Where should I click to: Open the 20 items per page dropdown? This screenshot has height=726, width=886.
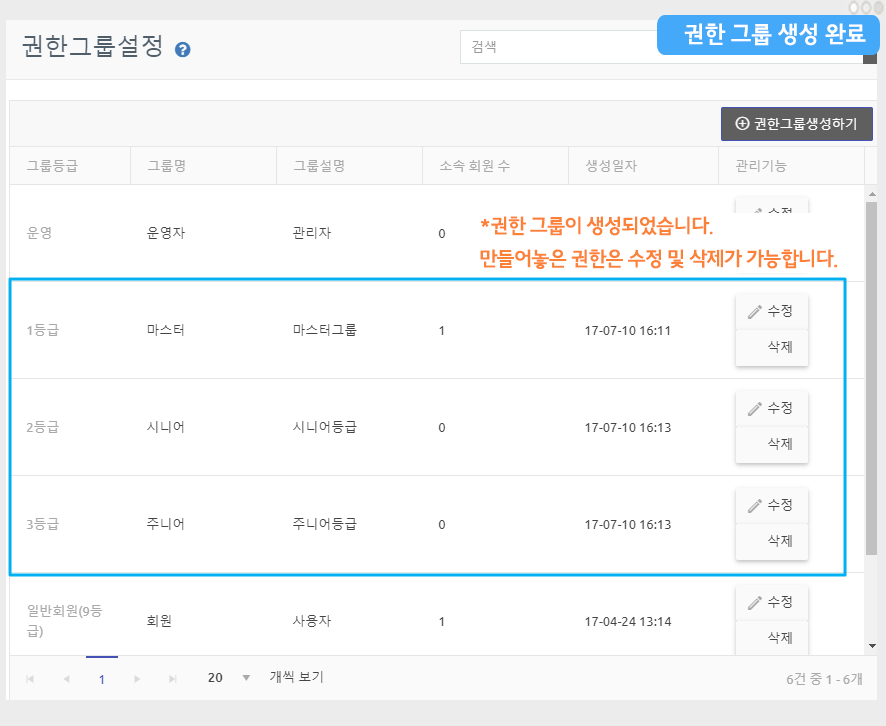click(228, 678)
